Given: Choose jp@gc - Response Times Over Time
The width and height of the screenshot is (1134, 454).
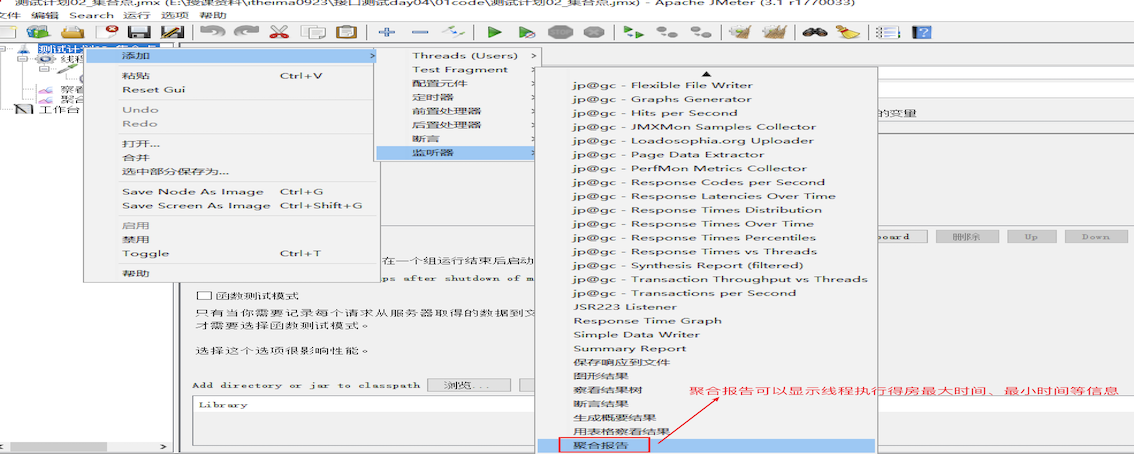Looking at the screenshot, I should (706, 223).
